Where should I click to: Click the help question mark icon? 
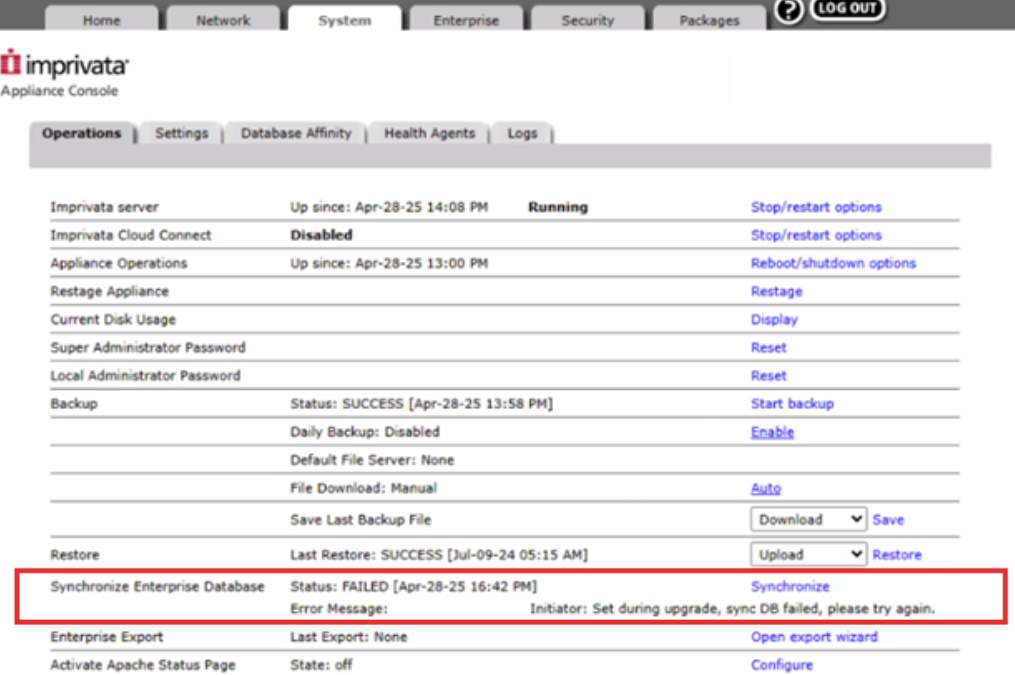click(x=789, y=12)
